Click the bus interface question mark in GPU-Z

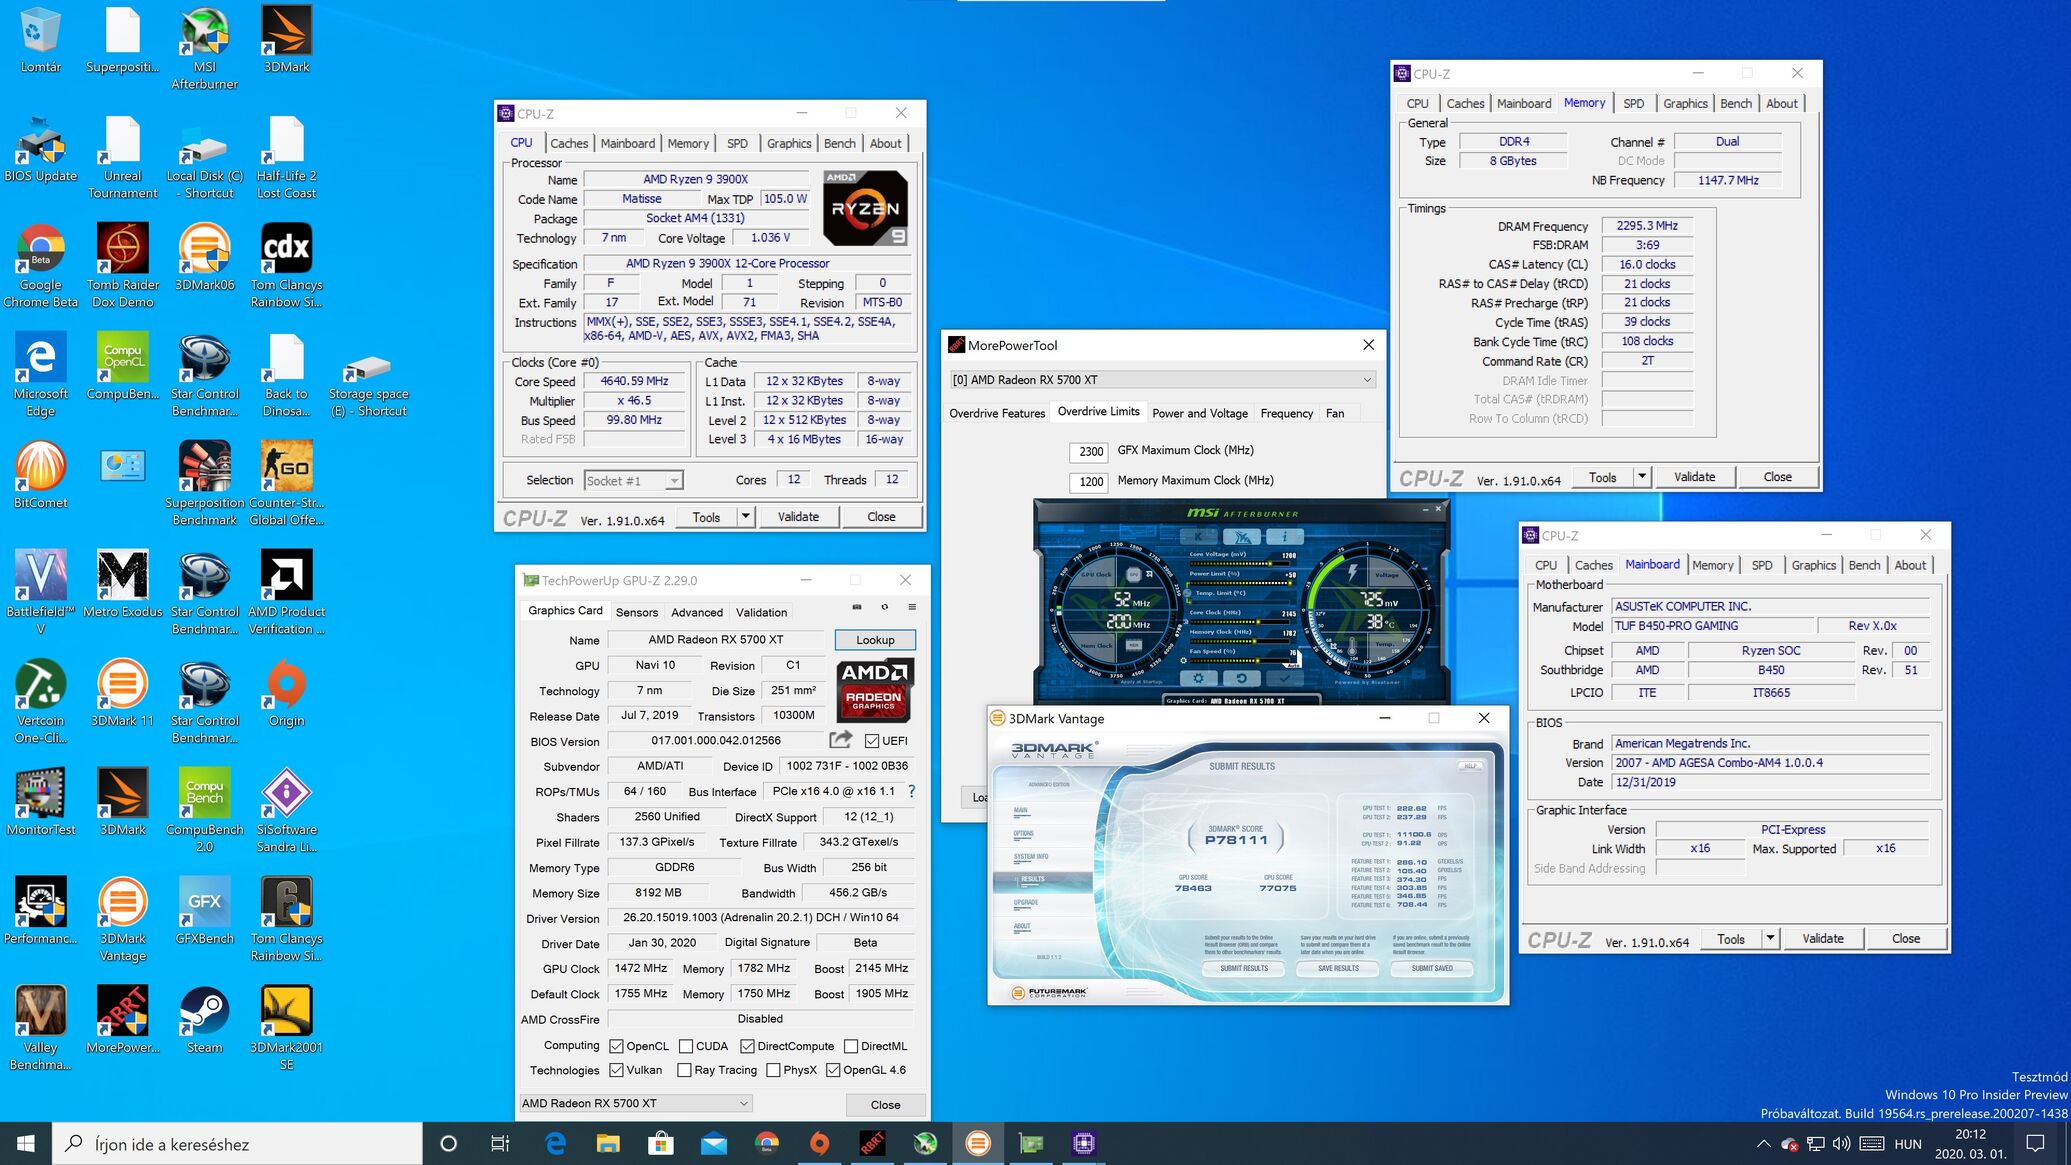[911, 791]
